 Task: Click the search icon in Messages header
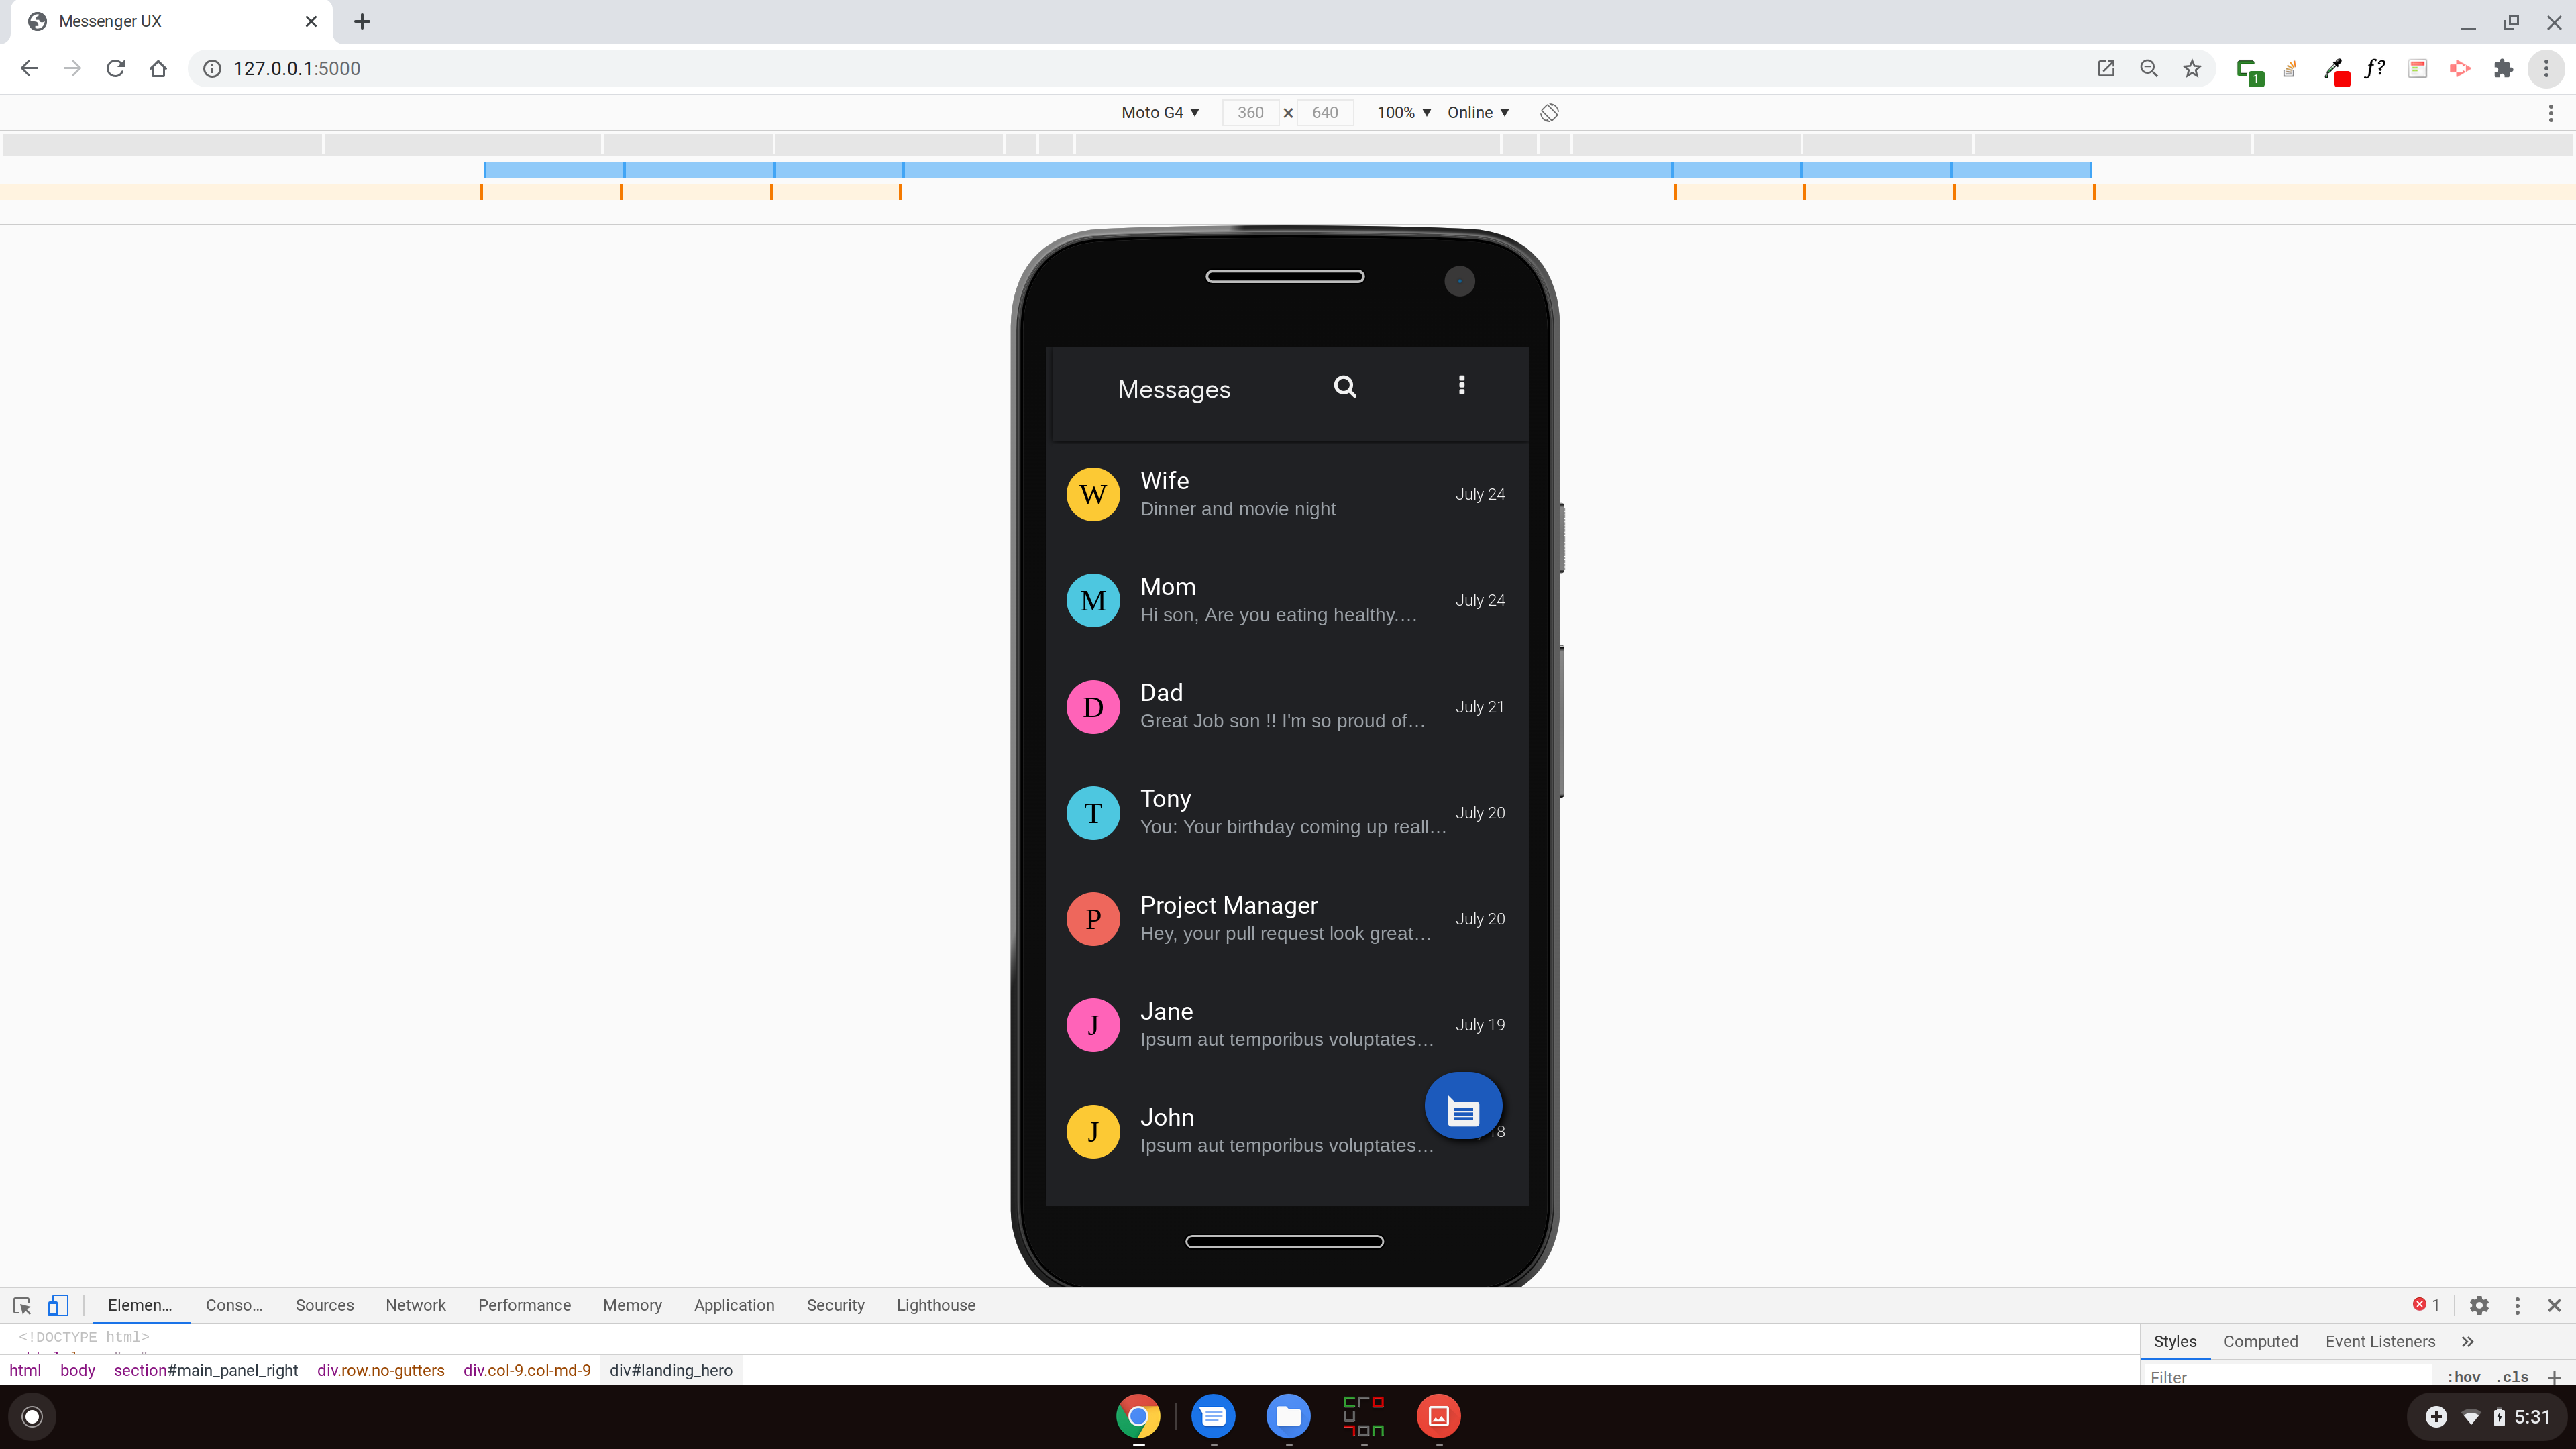point(1345,387)
